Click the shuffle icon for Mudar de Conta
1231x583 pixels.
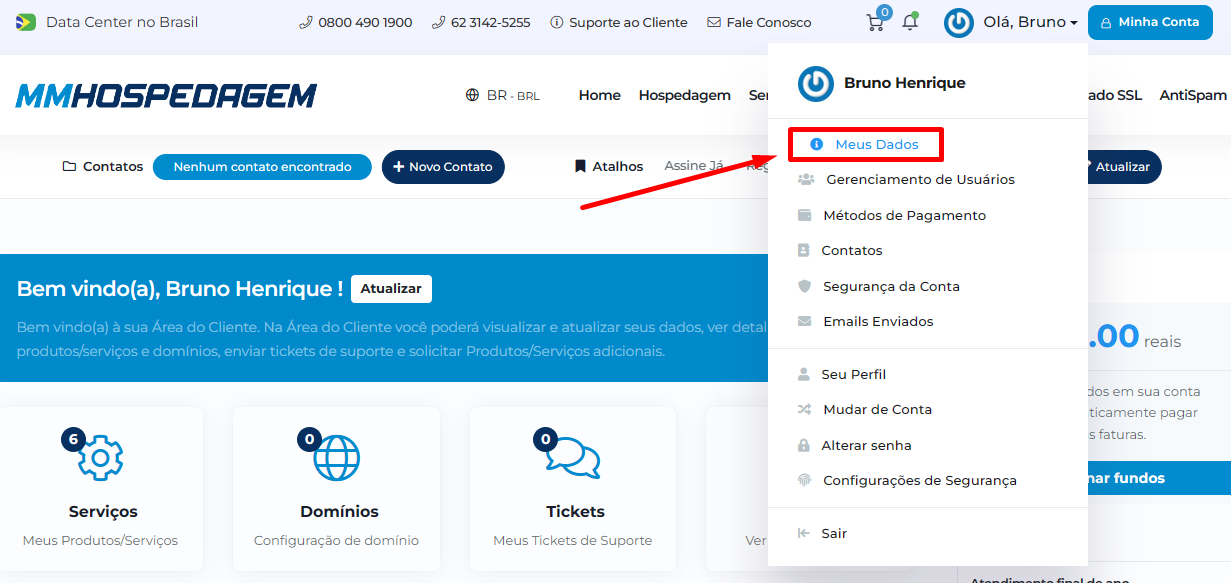[x=804, y=410]
